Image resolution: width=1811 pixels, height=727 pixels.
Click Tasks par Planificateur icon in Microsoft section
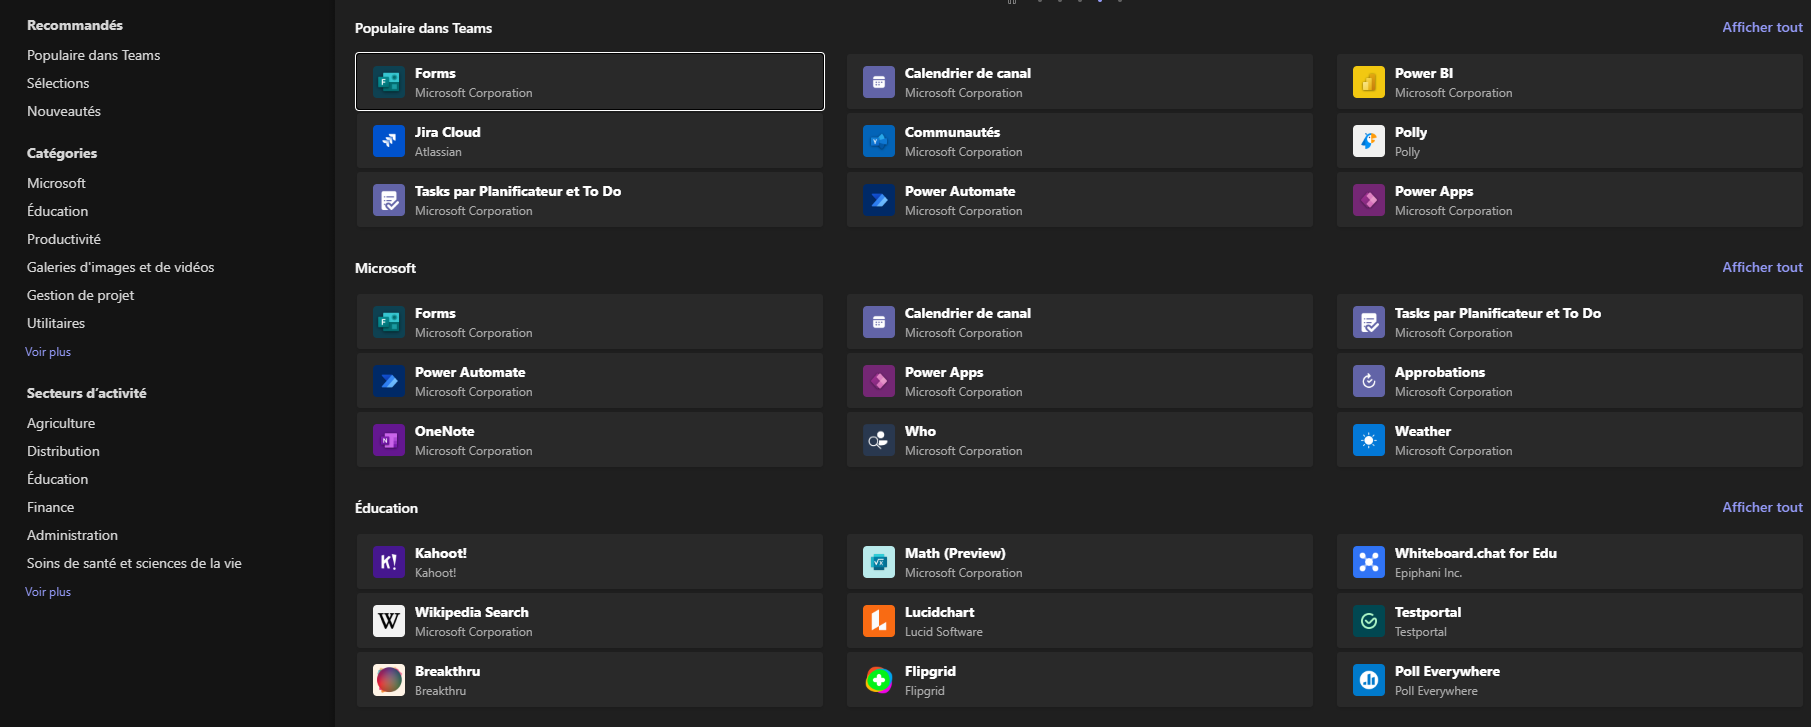[x=1369, y=322]
